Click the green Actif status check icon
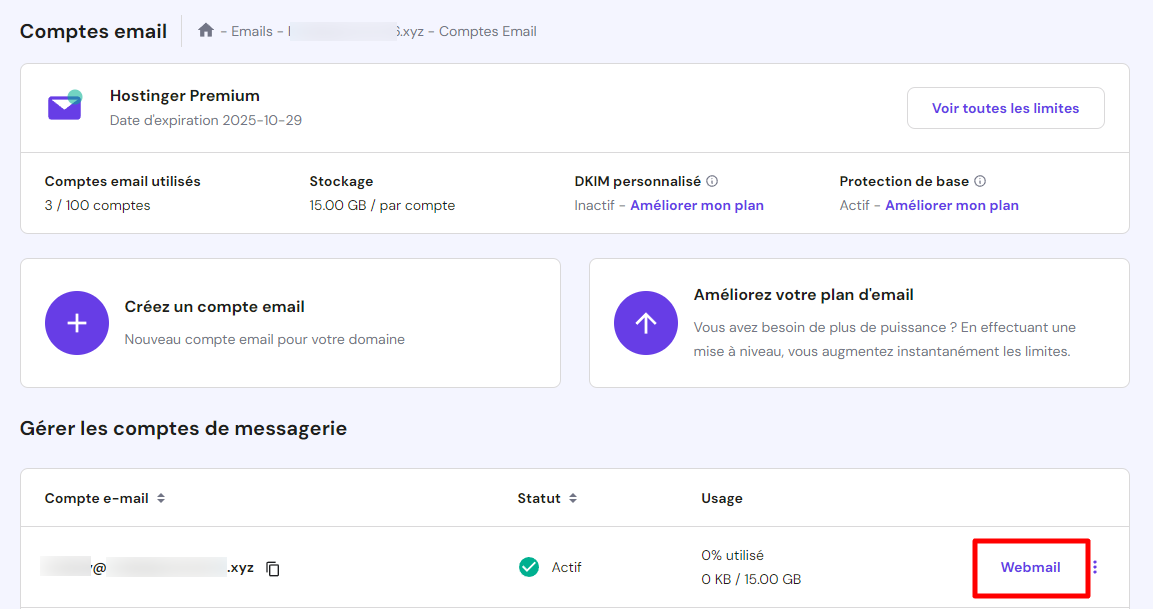The height and width of the screenshot is (609, 1153). [528, 567]
